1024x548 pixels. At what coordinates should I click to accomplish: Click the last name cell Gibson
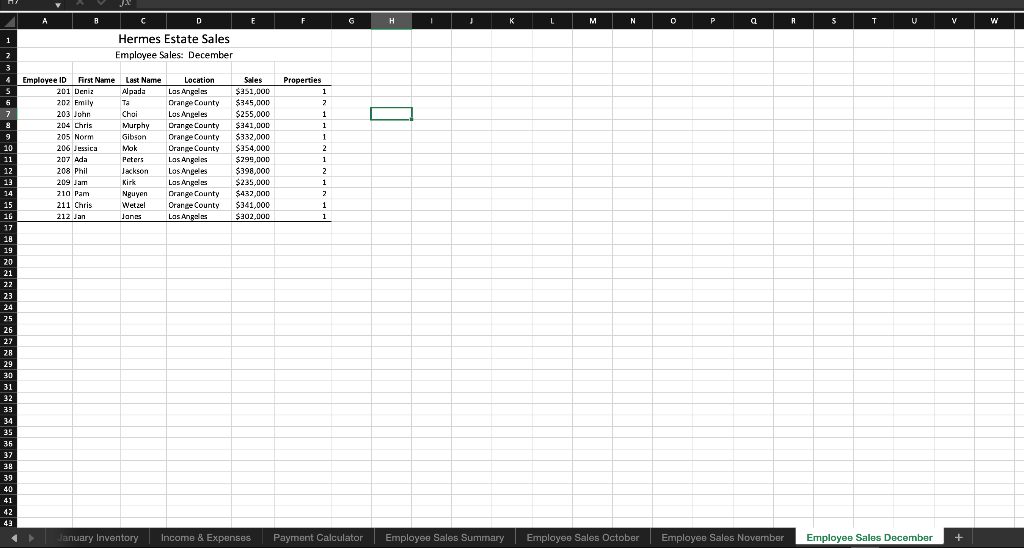[143, 137]
